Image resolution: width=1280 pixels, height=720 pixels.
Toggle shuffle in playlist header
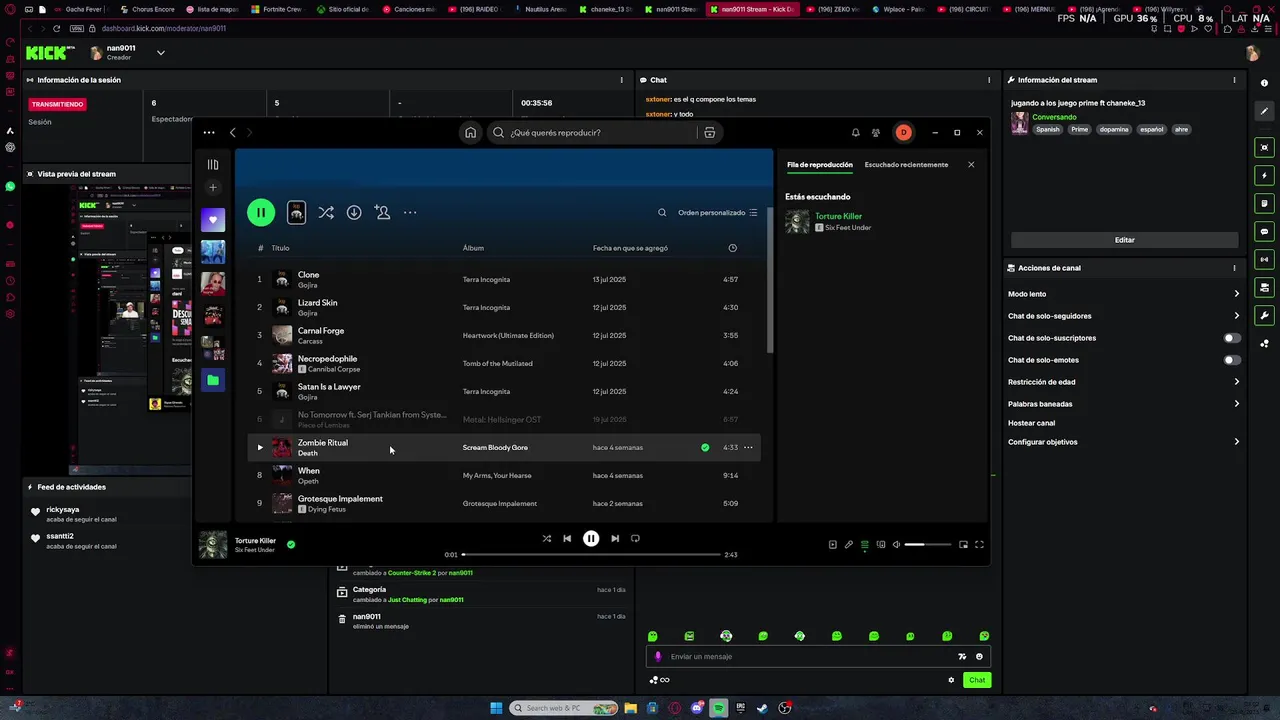click(x=326, y=212)
